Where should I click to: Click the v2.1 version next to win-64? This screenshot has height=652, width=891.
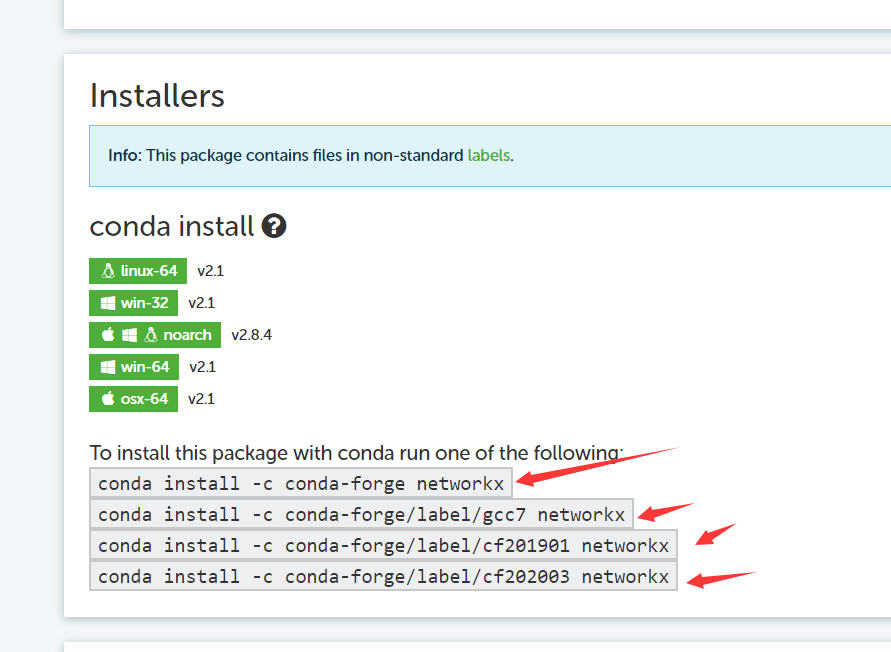point(202,367)
